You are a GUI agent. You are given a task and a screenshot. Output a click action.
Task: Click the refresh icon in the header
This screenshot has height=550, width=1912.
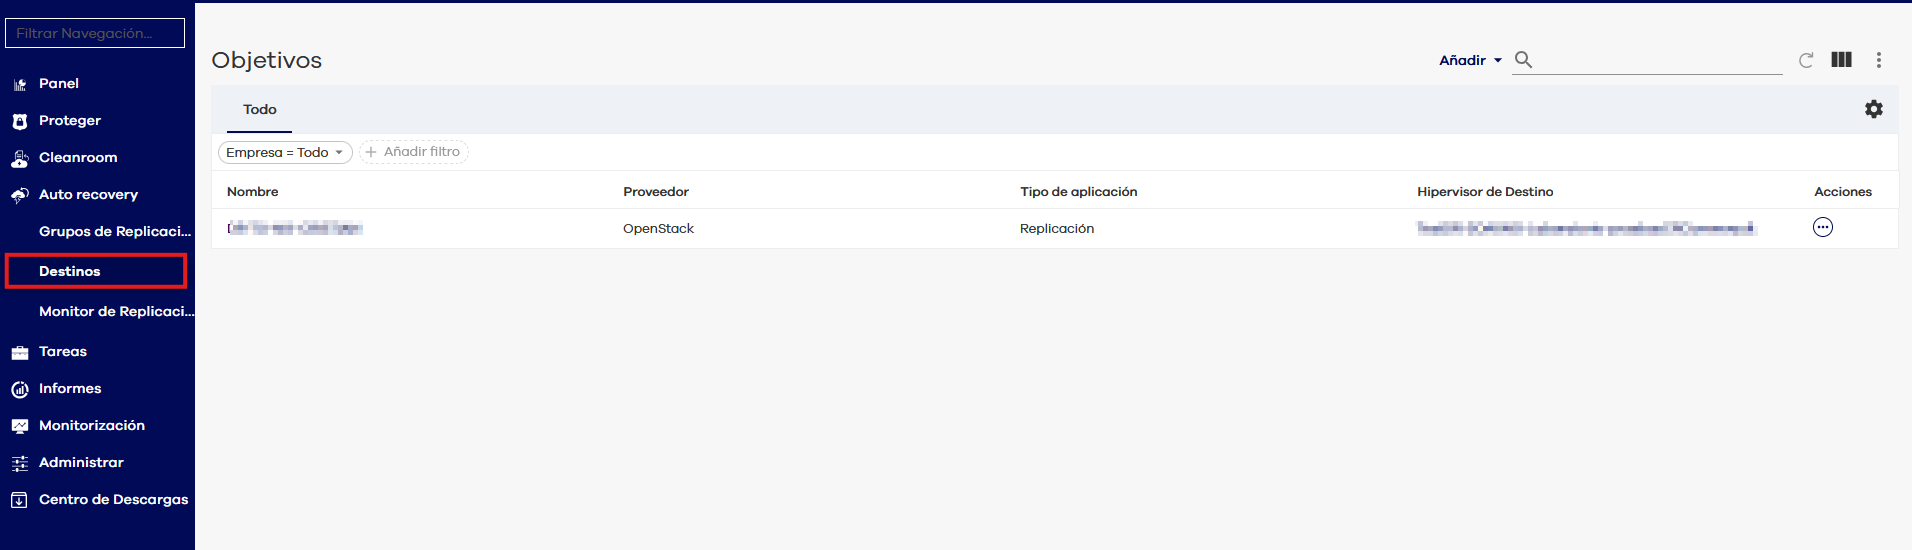[x=1806, y=60]
